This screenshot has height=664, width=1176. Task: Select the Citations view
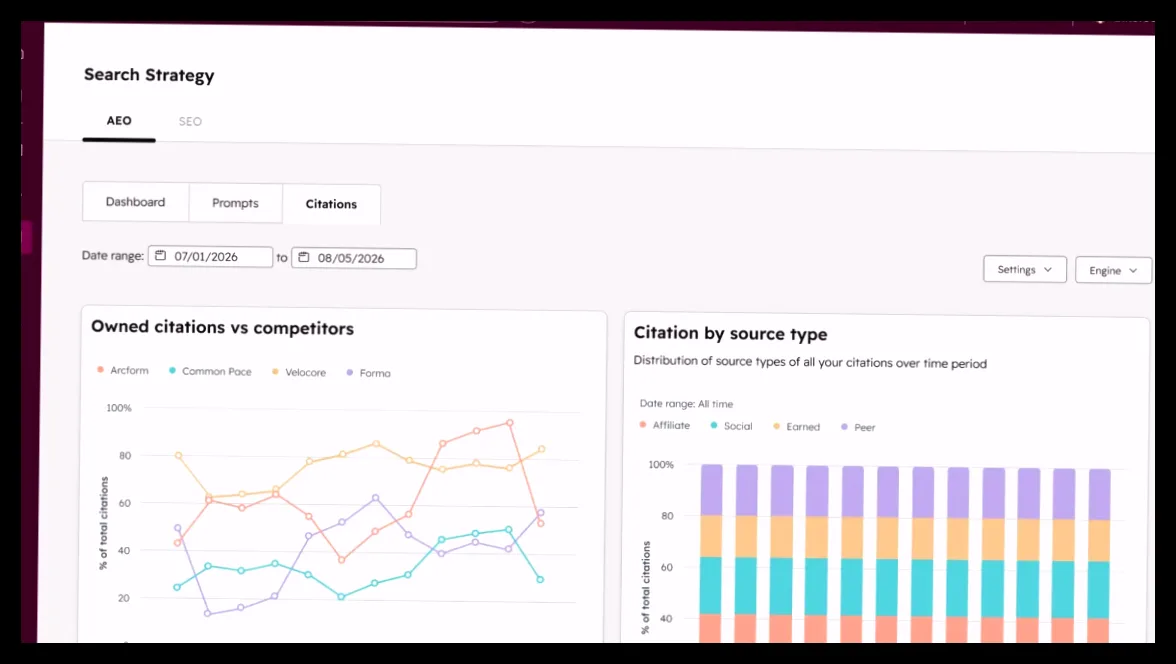tap(332, 204)
